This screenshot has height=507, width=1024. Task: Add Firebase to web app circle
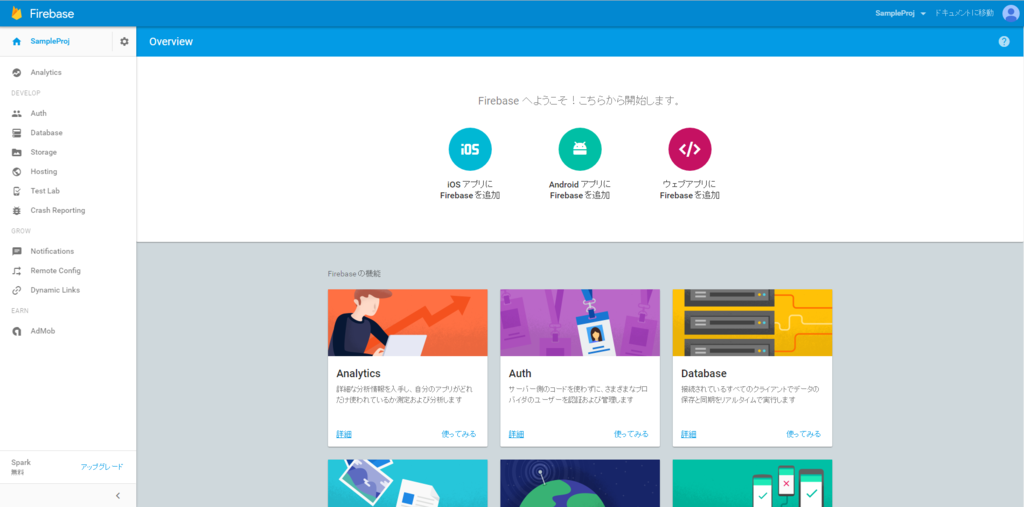coord(690,149)
